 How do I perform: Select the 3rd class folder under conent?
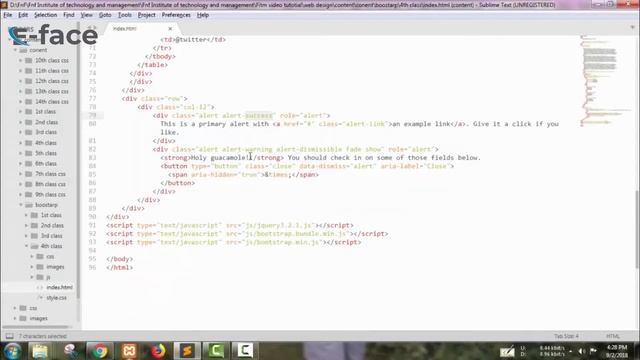[x=46, y=133]
